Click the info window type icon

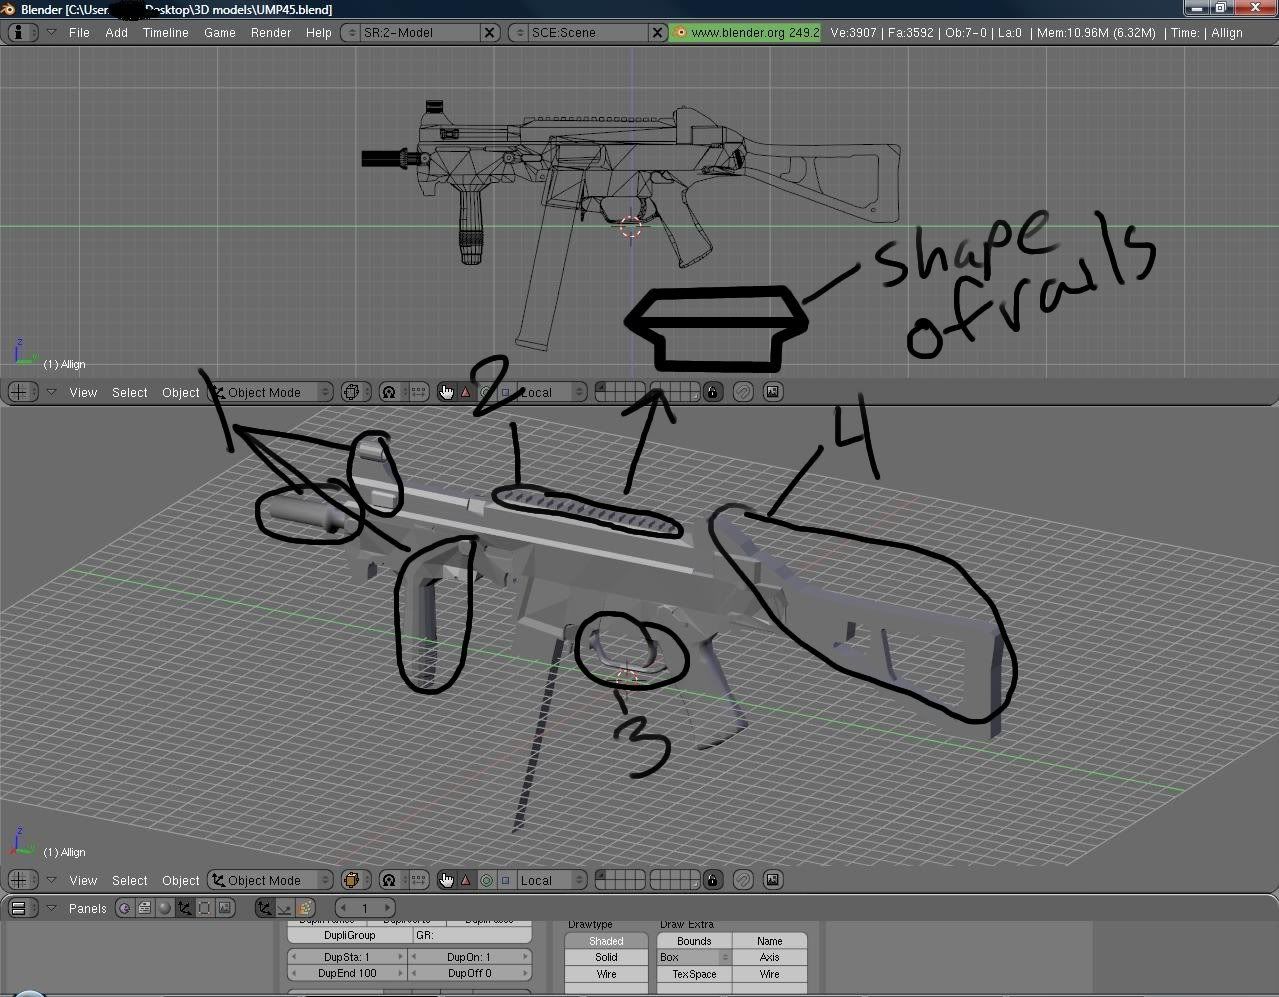22,32
